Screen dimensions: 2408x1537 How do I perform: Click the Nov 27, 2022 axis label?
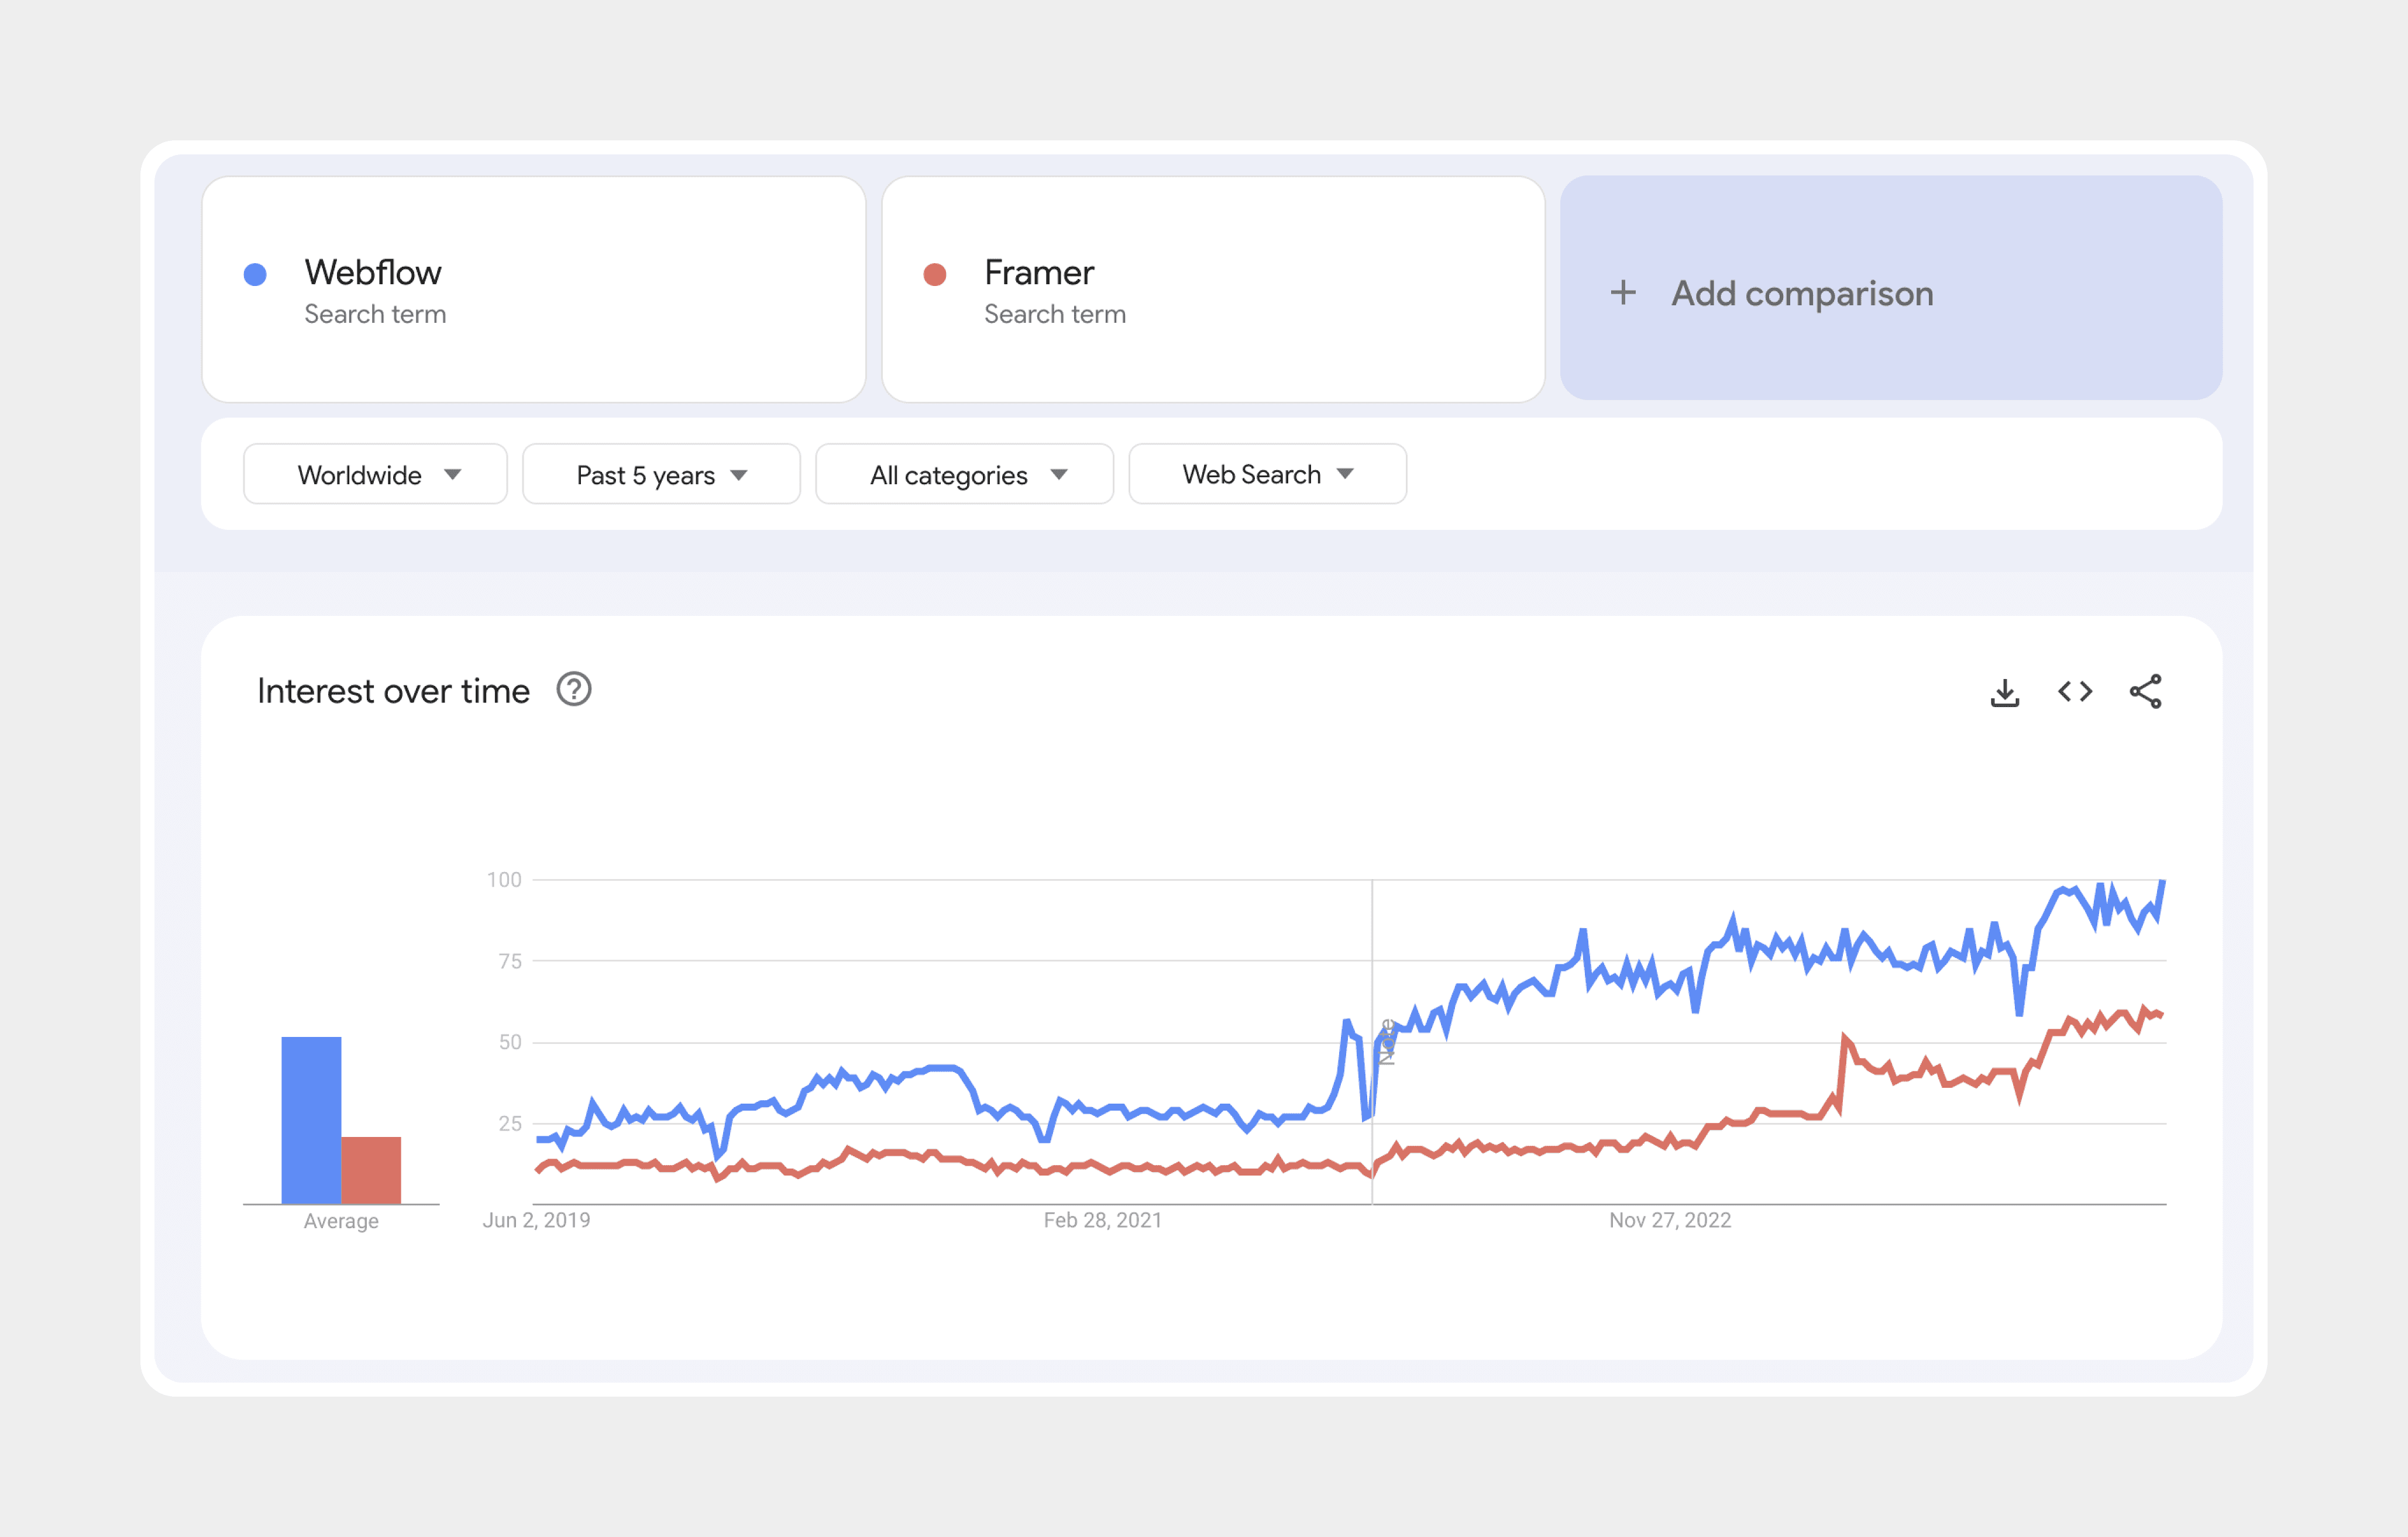[x=1669, y=1220]
